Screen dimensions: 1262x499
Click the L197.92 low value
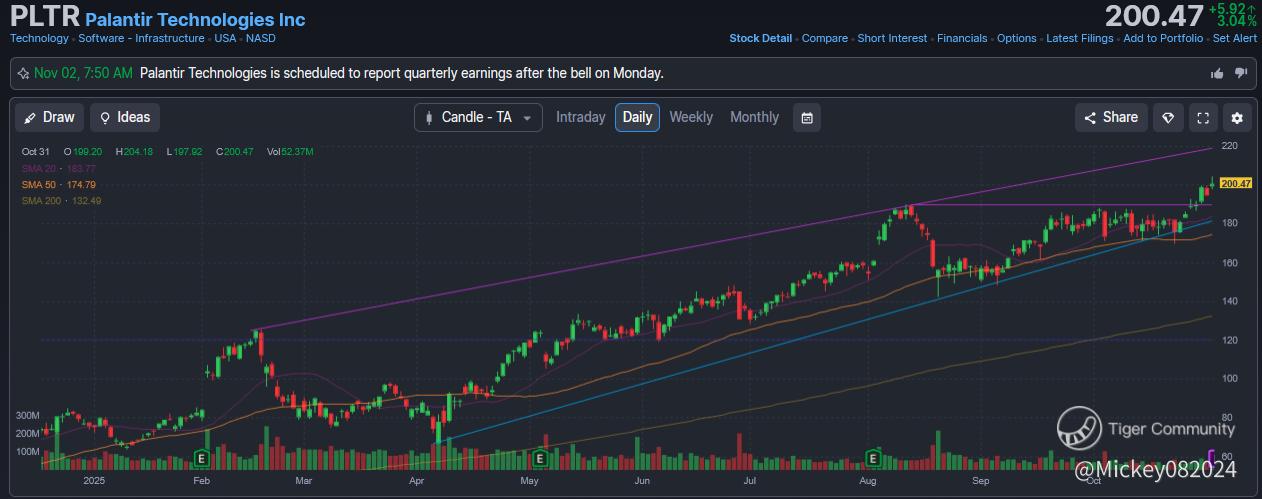click(183, 152)
